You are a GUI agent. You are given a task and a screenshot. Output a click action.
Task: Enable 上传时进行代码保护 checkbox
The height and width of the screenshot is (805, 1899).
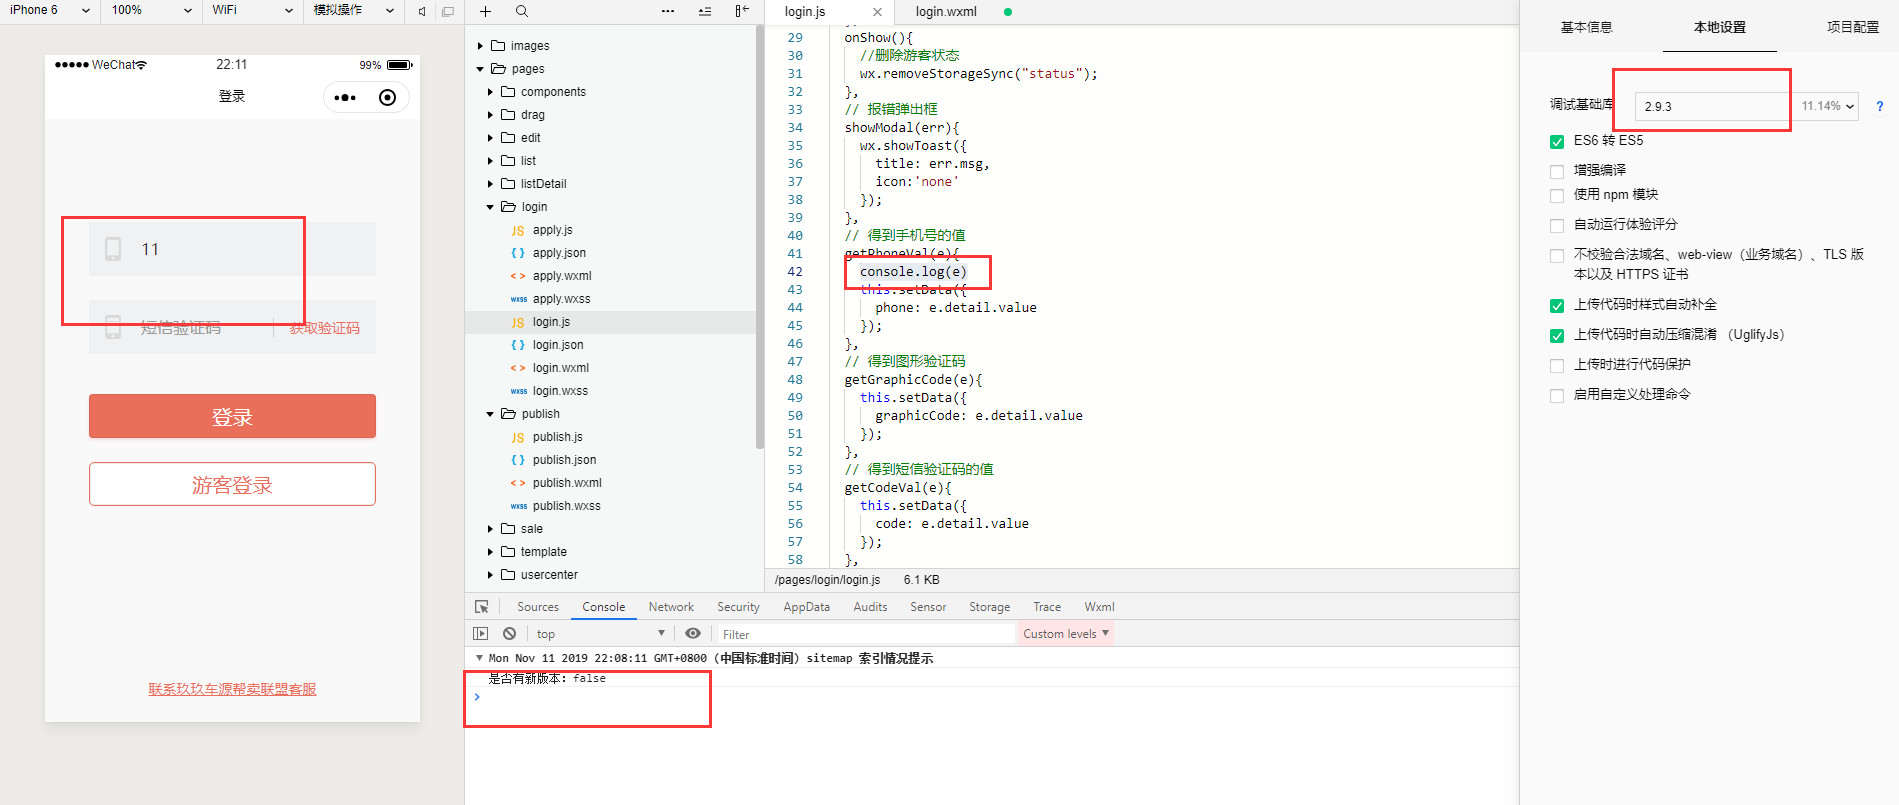(x=1557, y=366)
